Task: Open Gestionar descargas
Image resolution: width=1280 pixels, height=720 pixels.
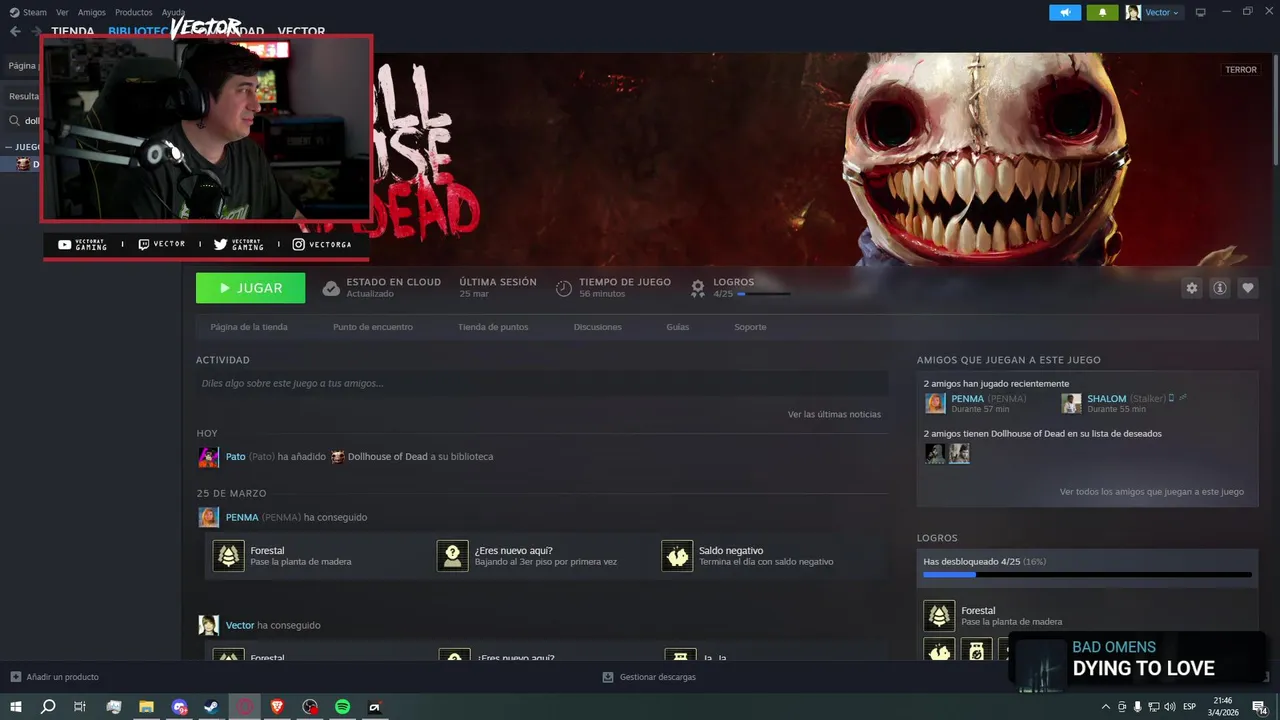Action: [649, 677]
